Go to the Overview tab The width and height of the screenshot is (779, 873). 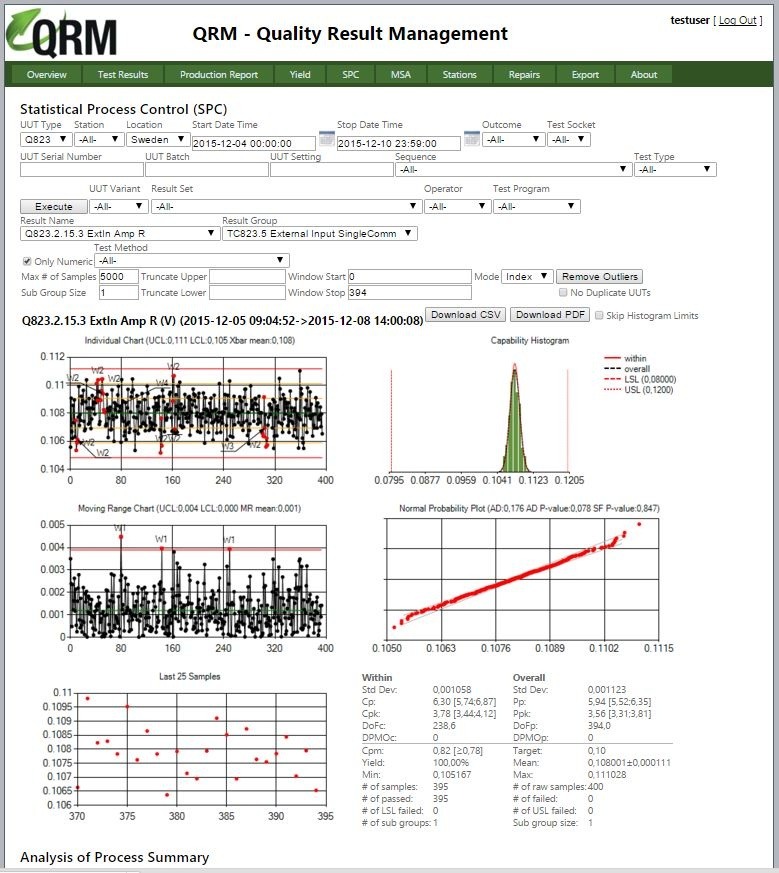[47, 75]
